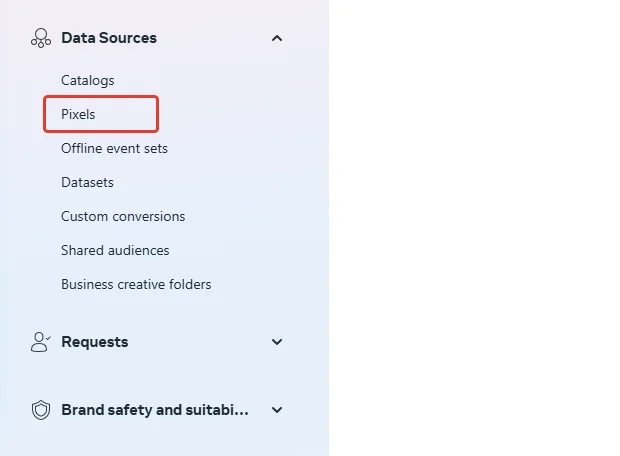Navigate to Custom conversions
The image size is (620, 456).
click(123, 216)
